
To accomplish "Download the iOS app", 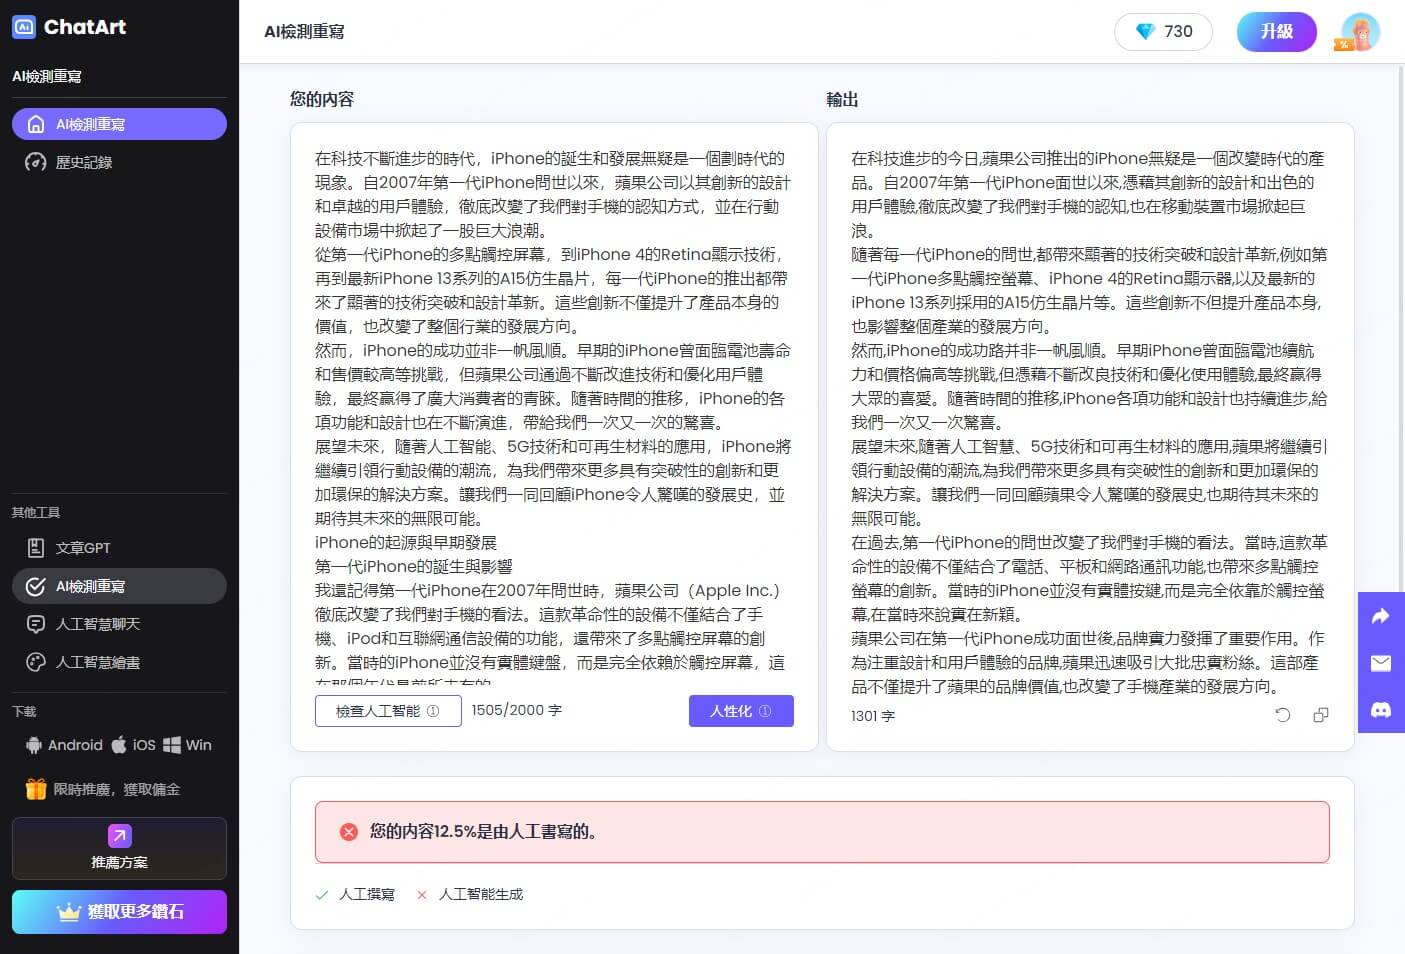I will coord(133,745).
